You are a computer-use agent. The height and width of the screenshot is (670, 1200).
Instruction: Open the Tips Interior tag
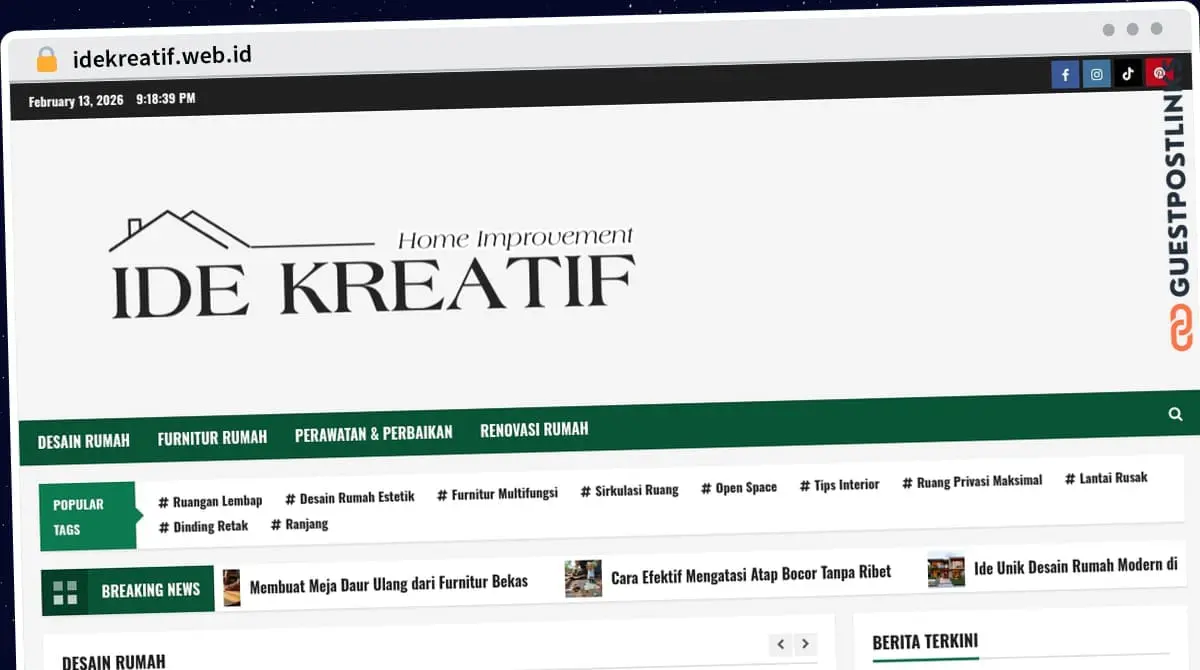click(840, 485)
